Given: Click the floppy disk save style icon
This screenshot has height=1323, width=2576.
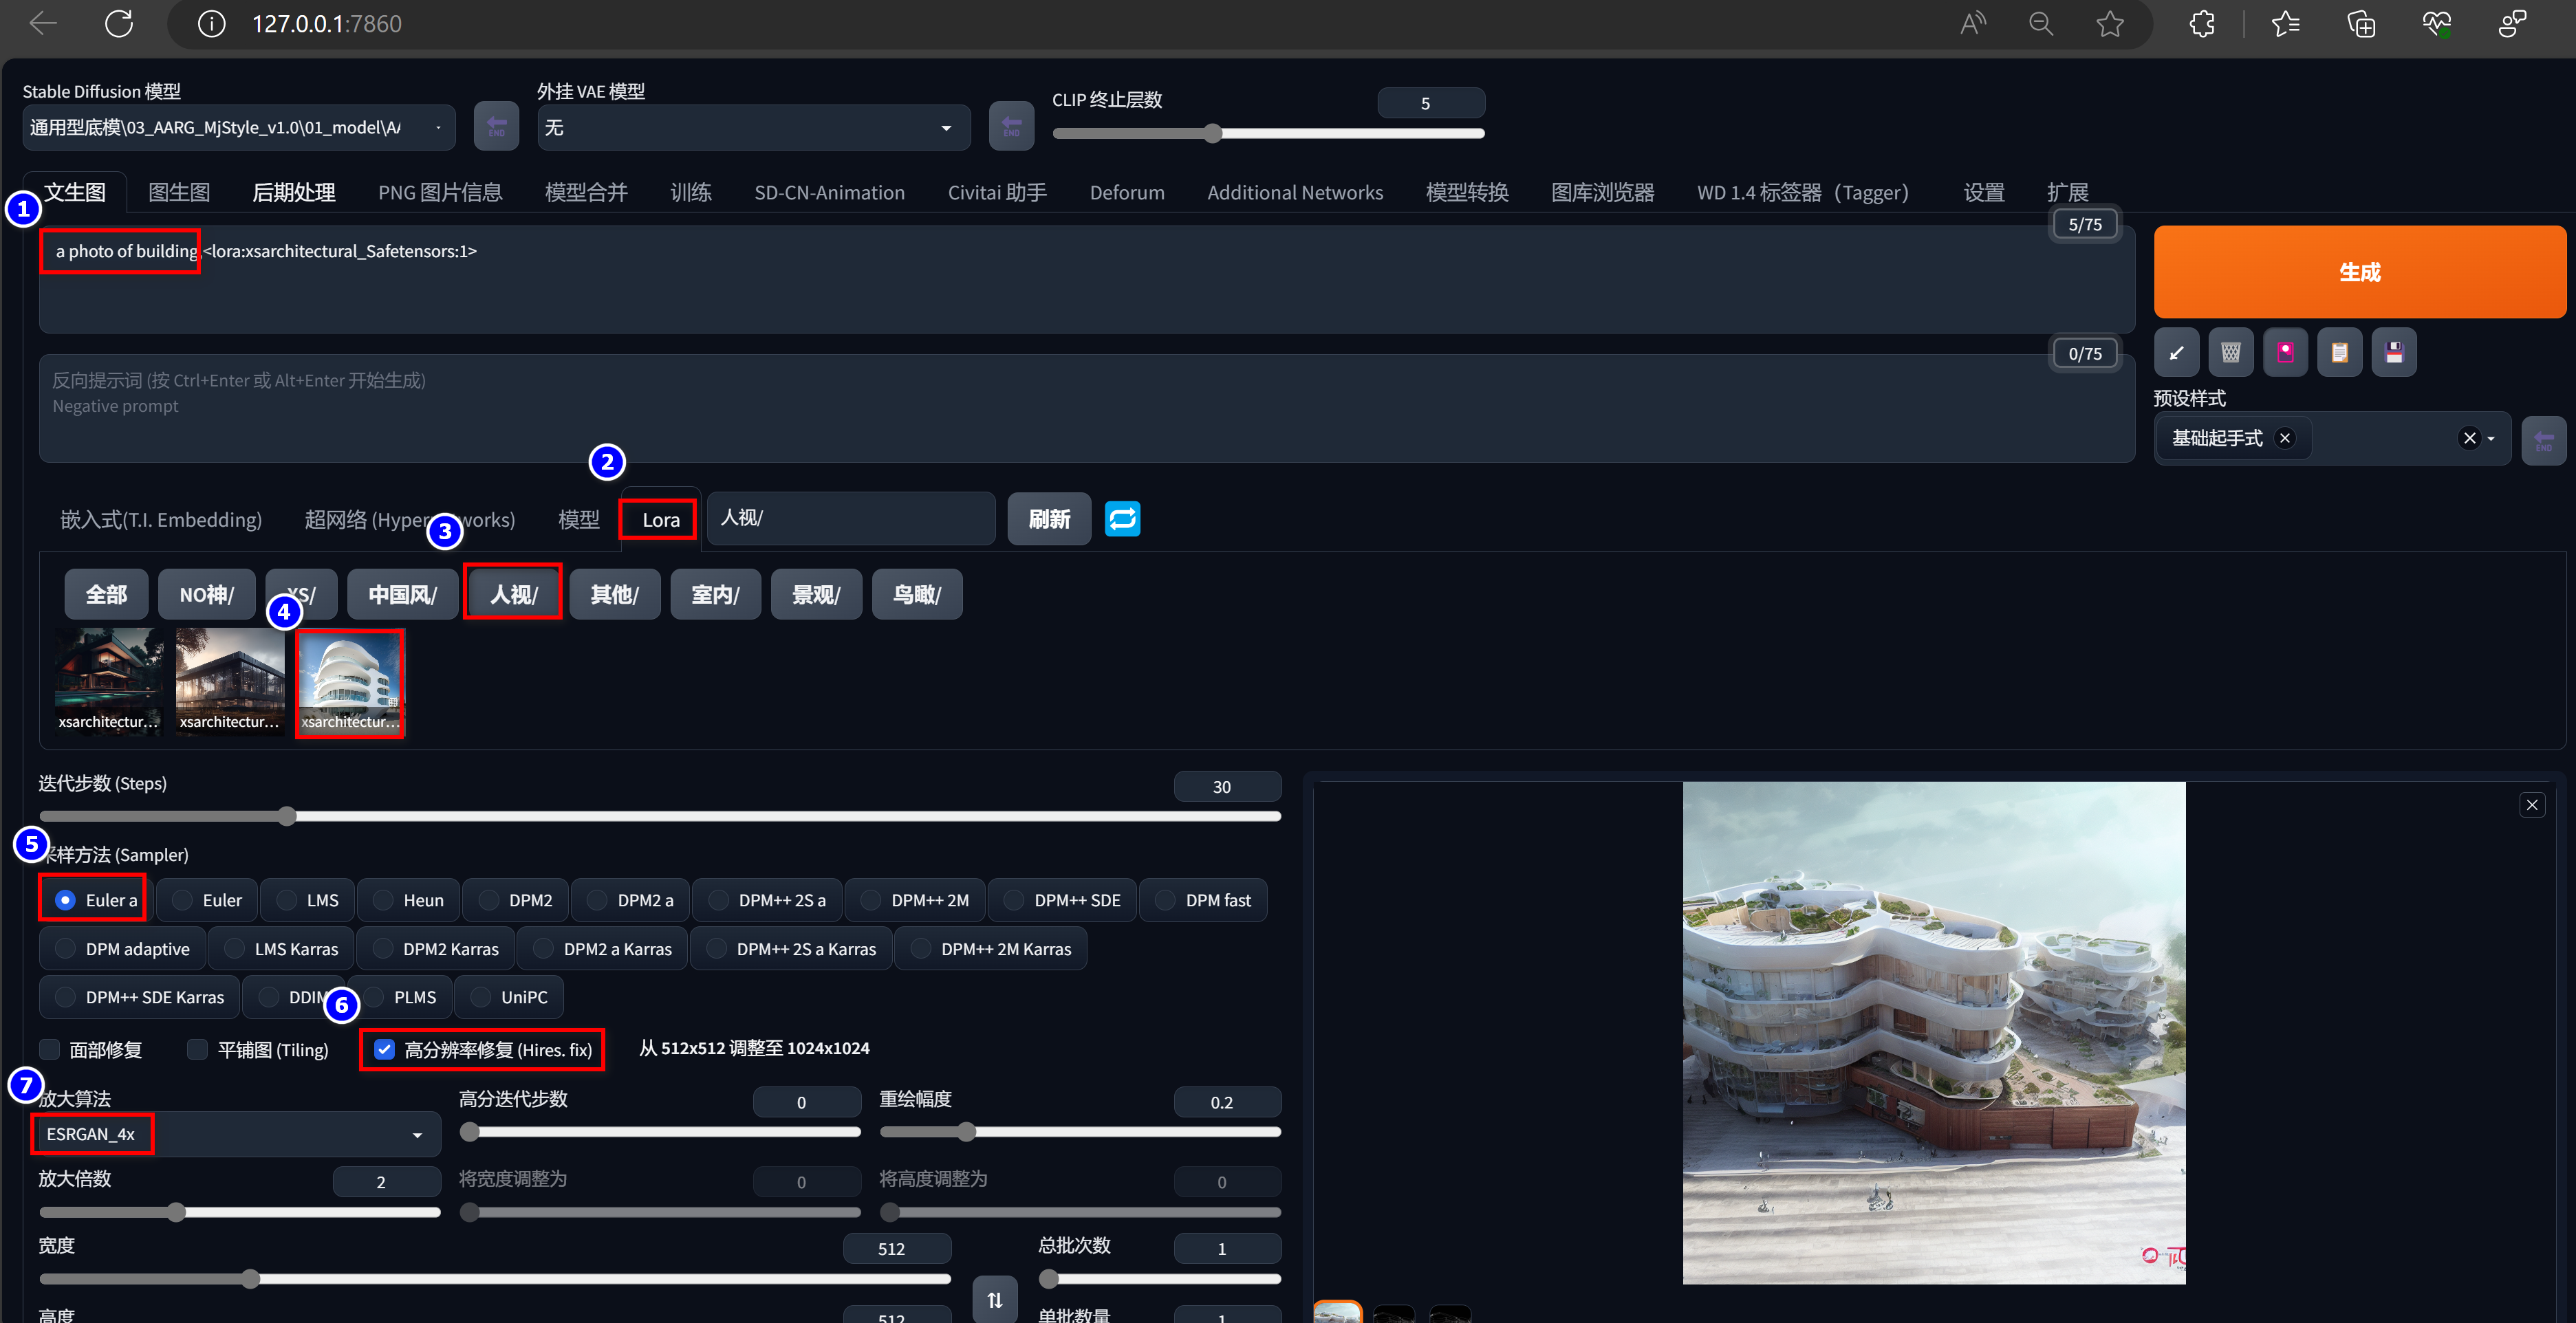Looking at the screenshot, I should coord(2393,352).
